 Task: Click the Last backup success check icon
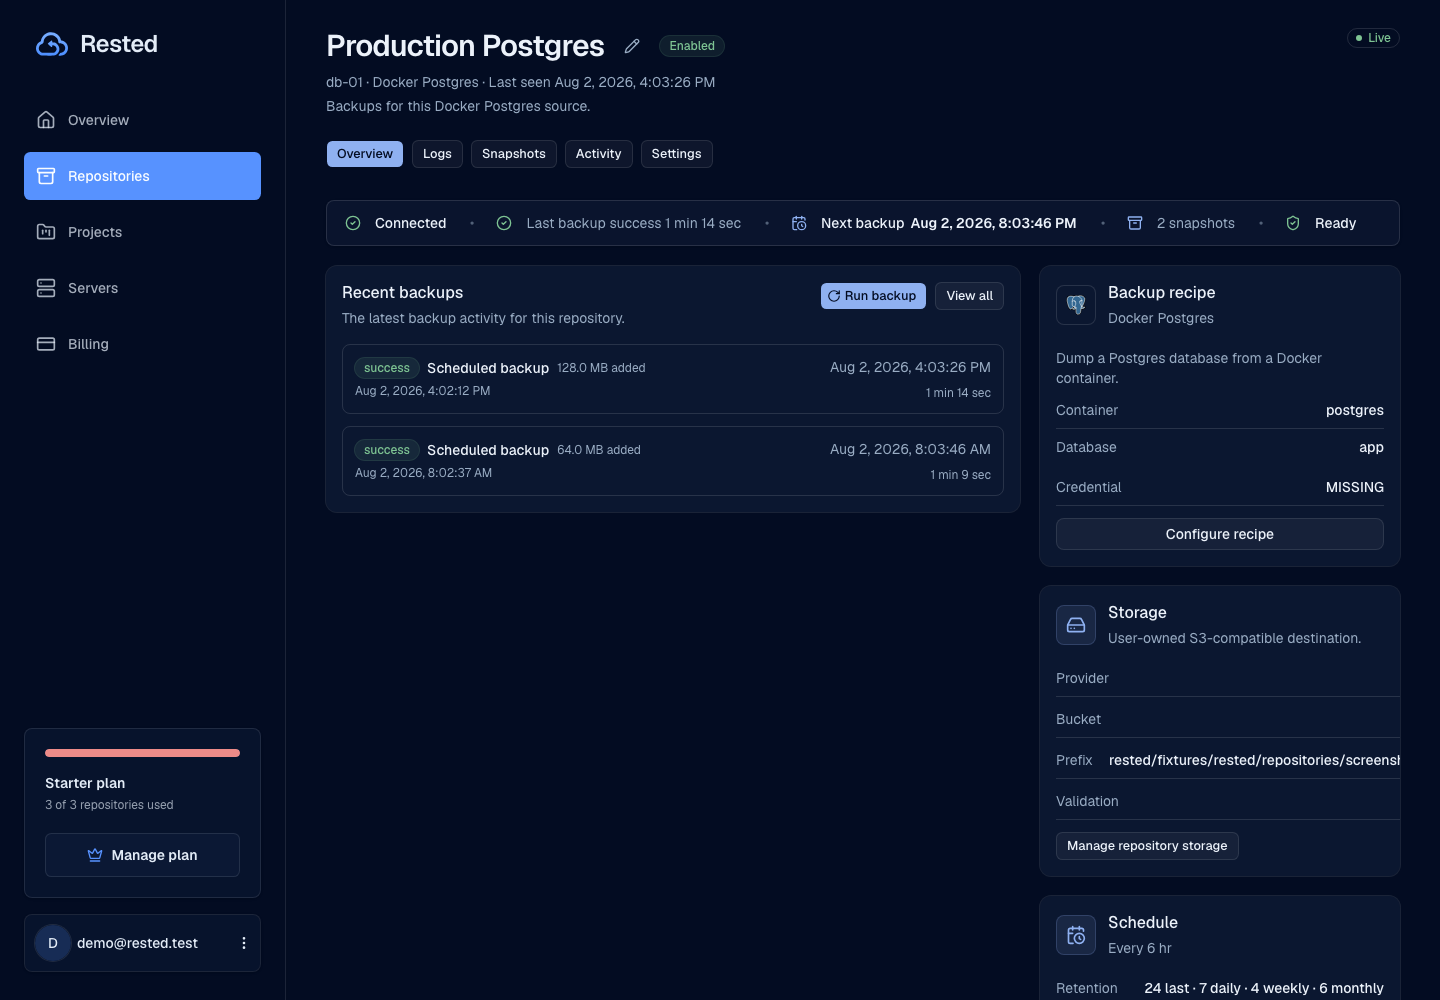[504, 223]
